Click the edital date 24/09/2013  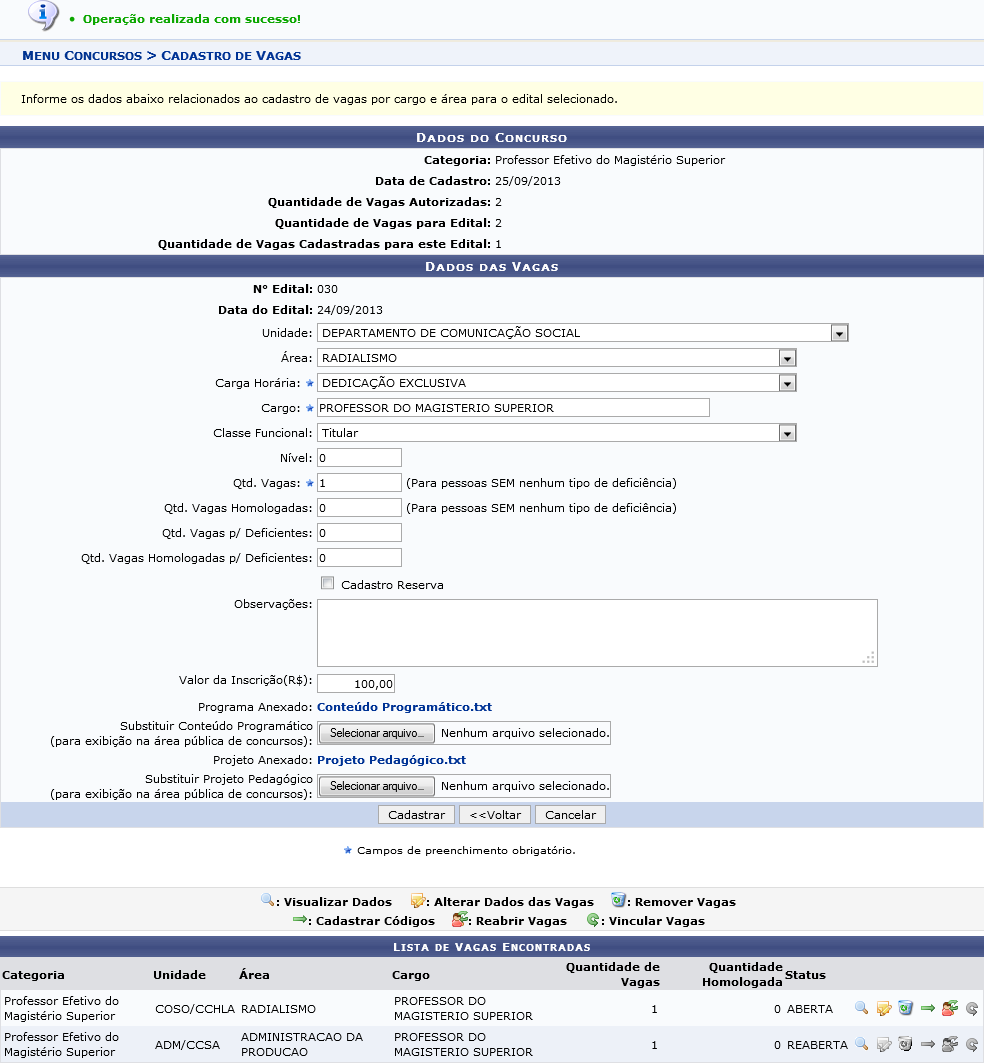tap(350, 310)
